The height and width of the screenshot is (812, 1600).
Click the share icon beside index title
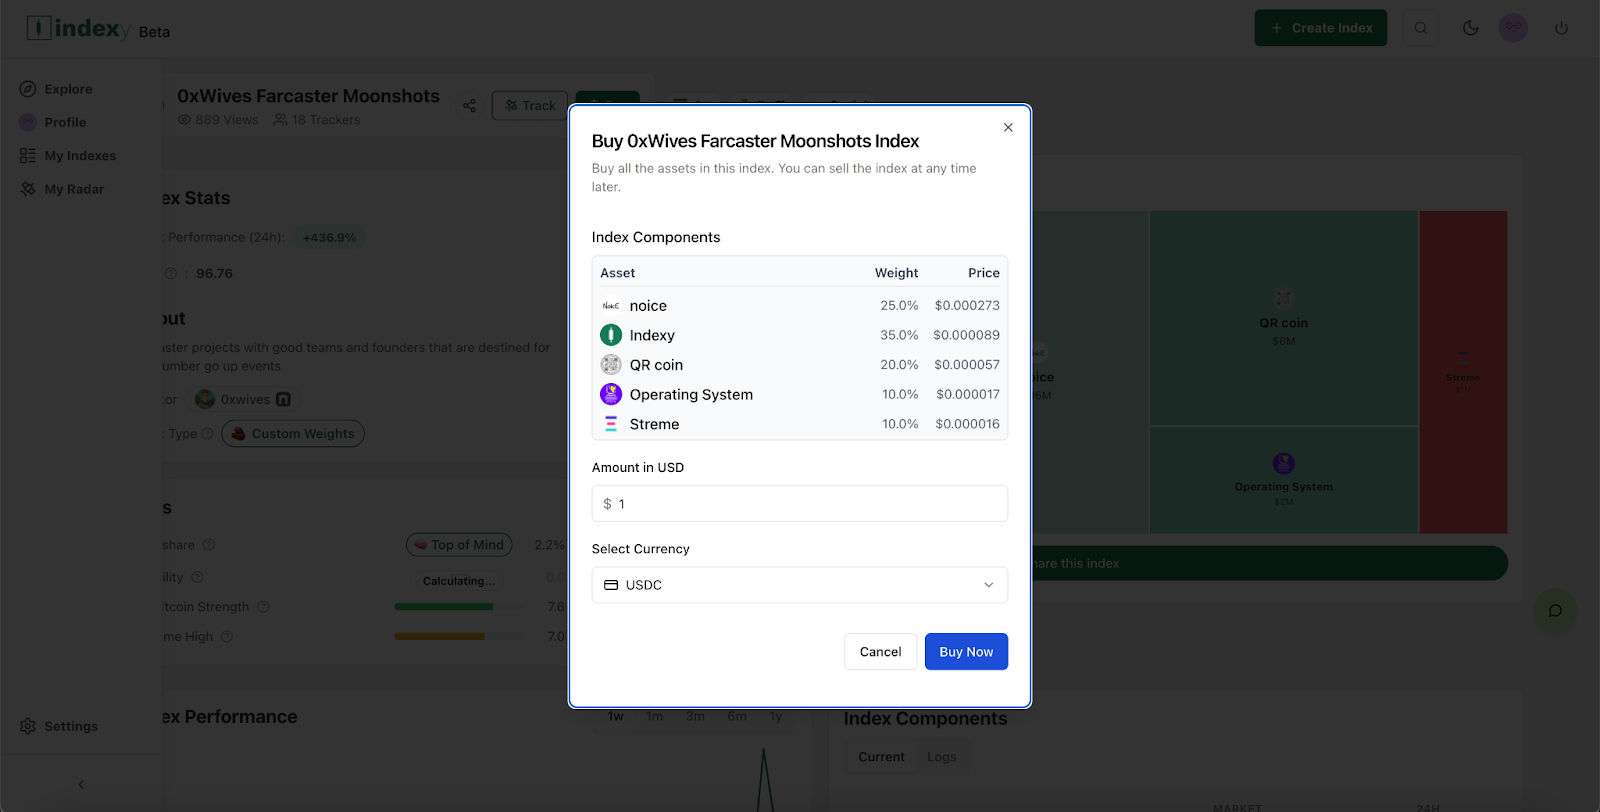coord(470,105)
